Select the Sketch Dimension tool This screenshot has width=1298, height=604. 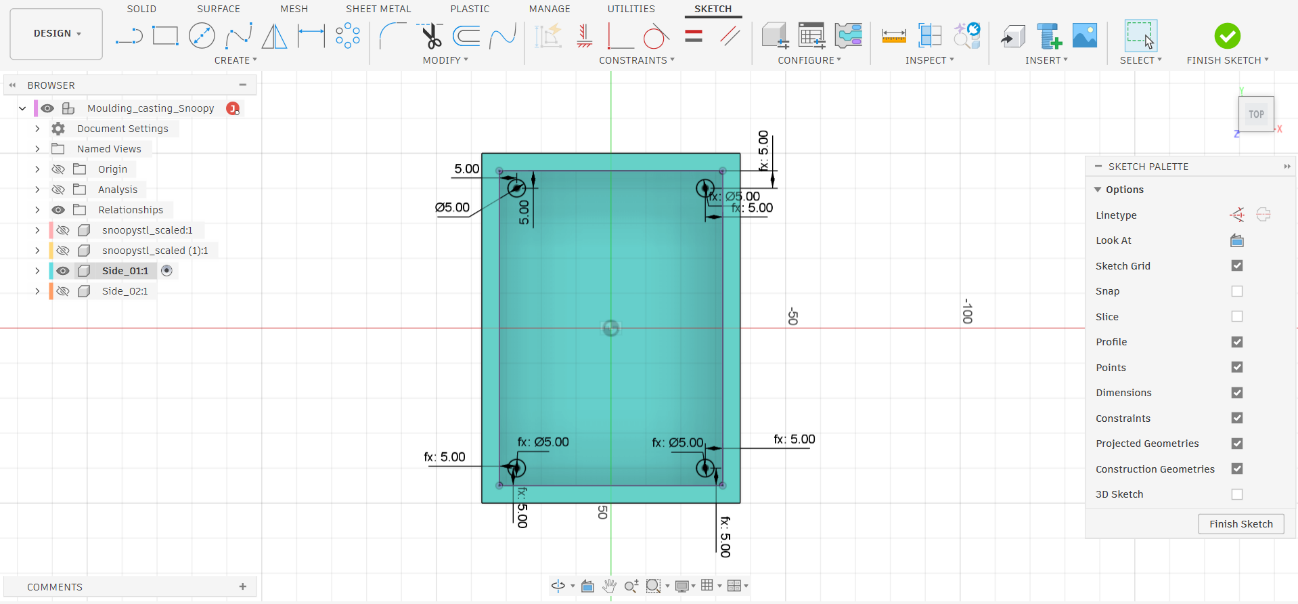click(312, 37)
